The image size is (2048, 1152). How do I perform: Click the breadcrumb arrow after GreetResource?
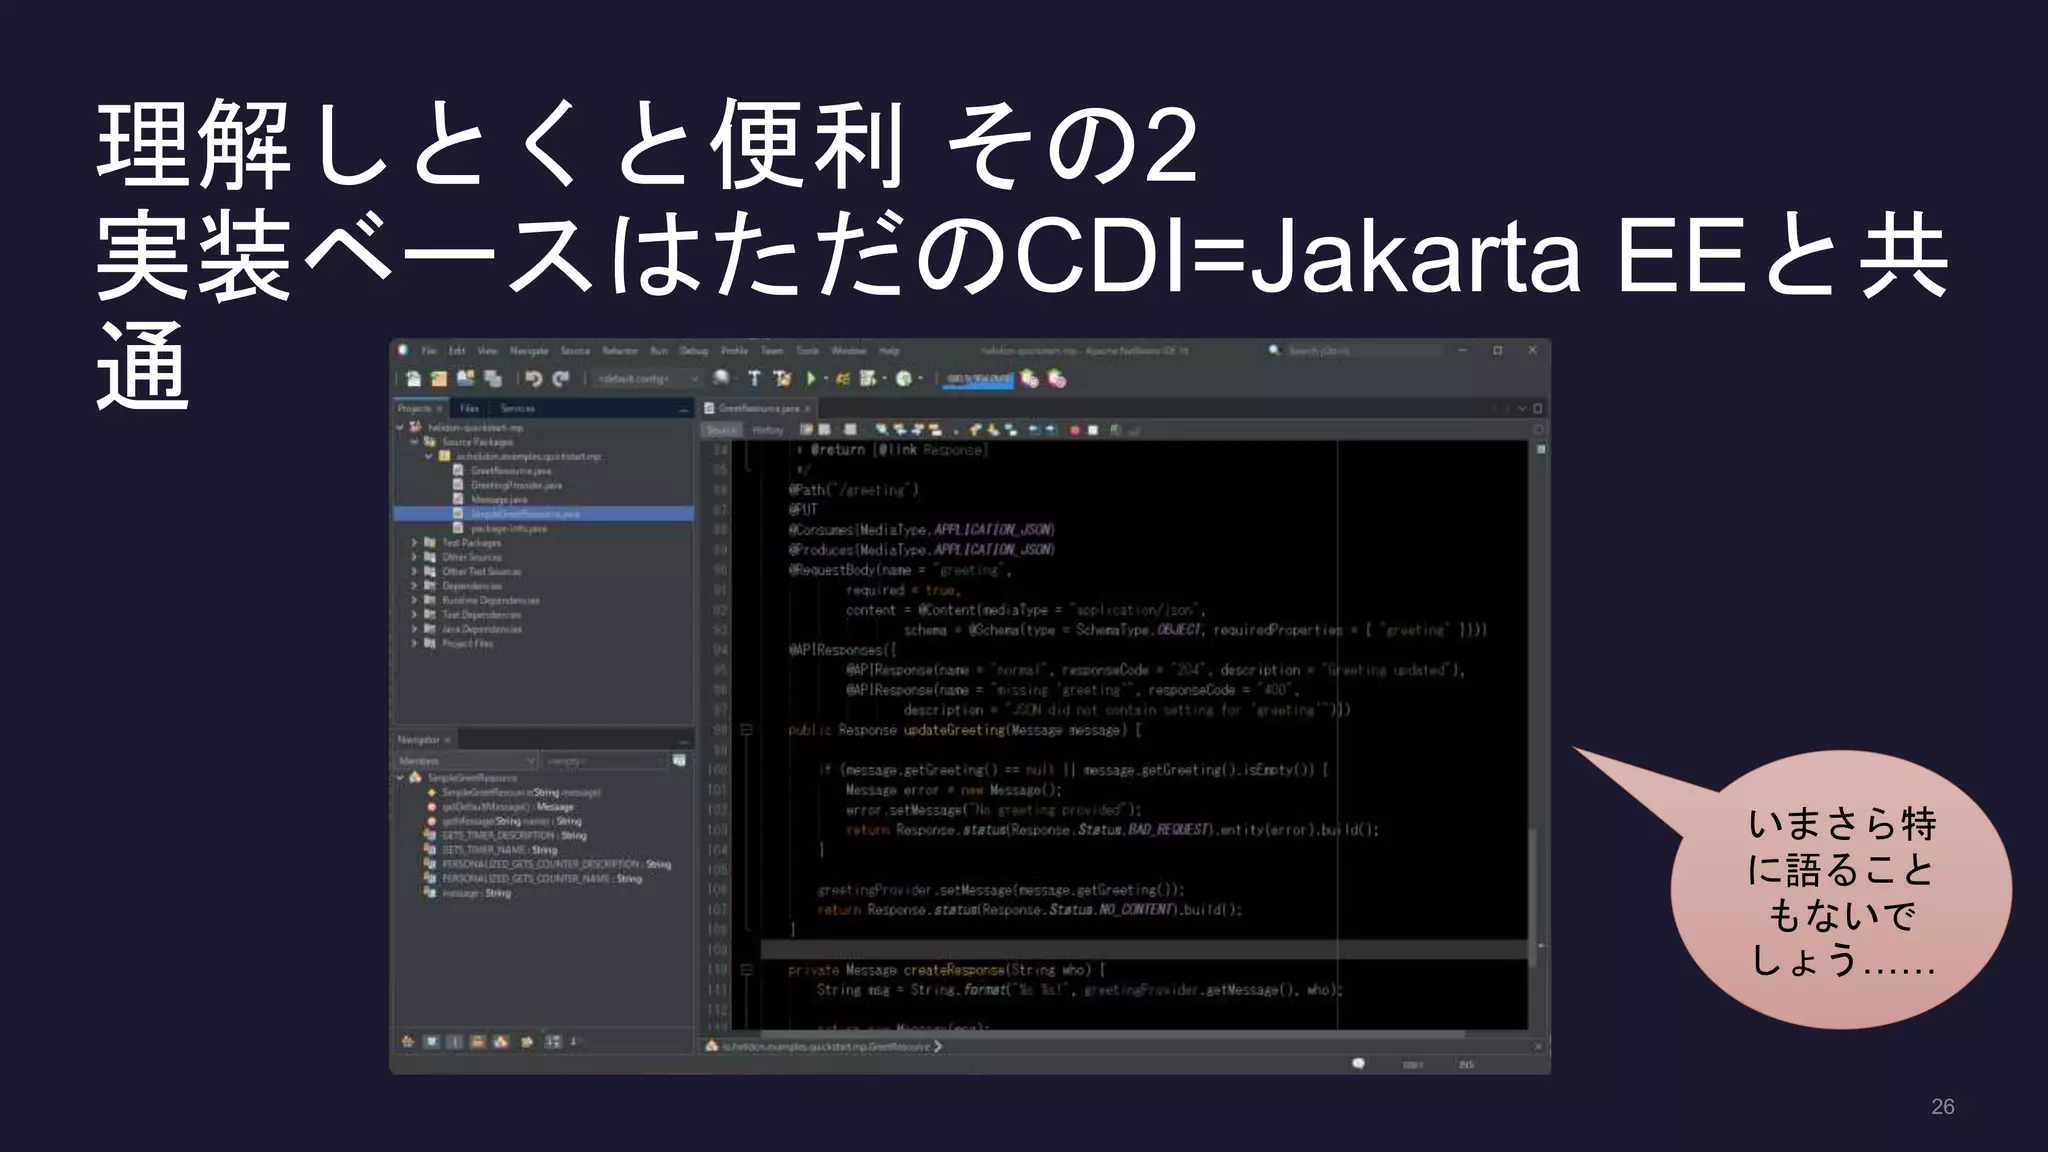[x=937, y=1046]
